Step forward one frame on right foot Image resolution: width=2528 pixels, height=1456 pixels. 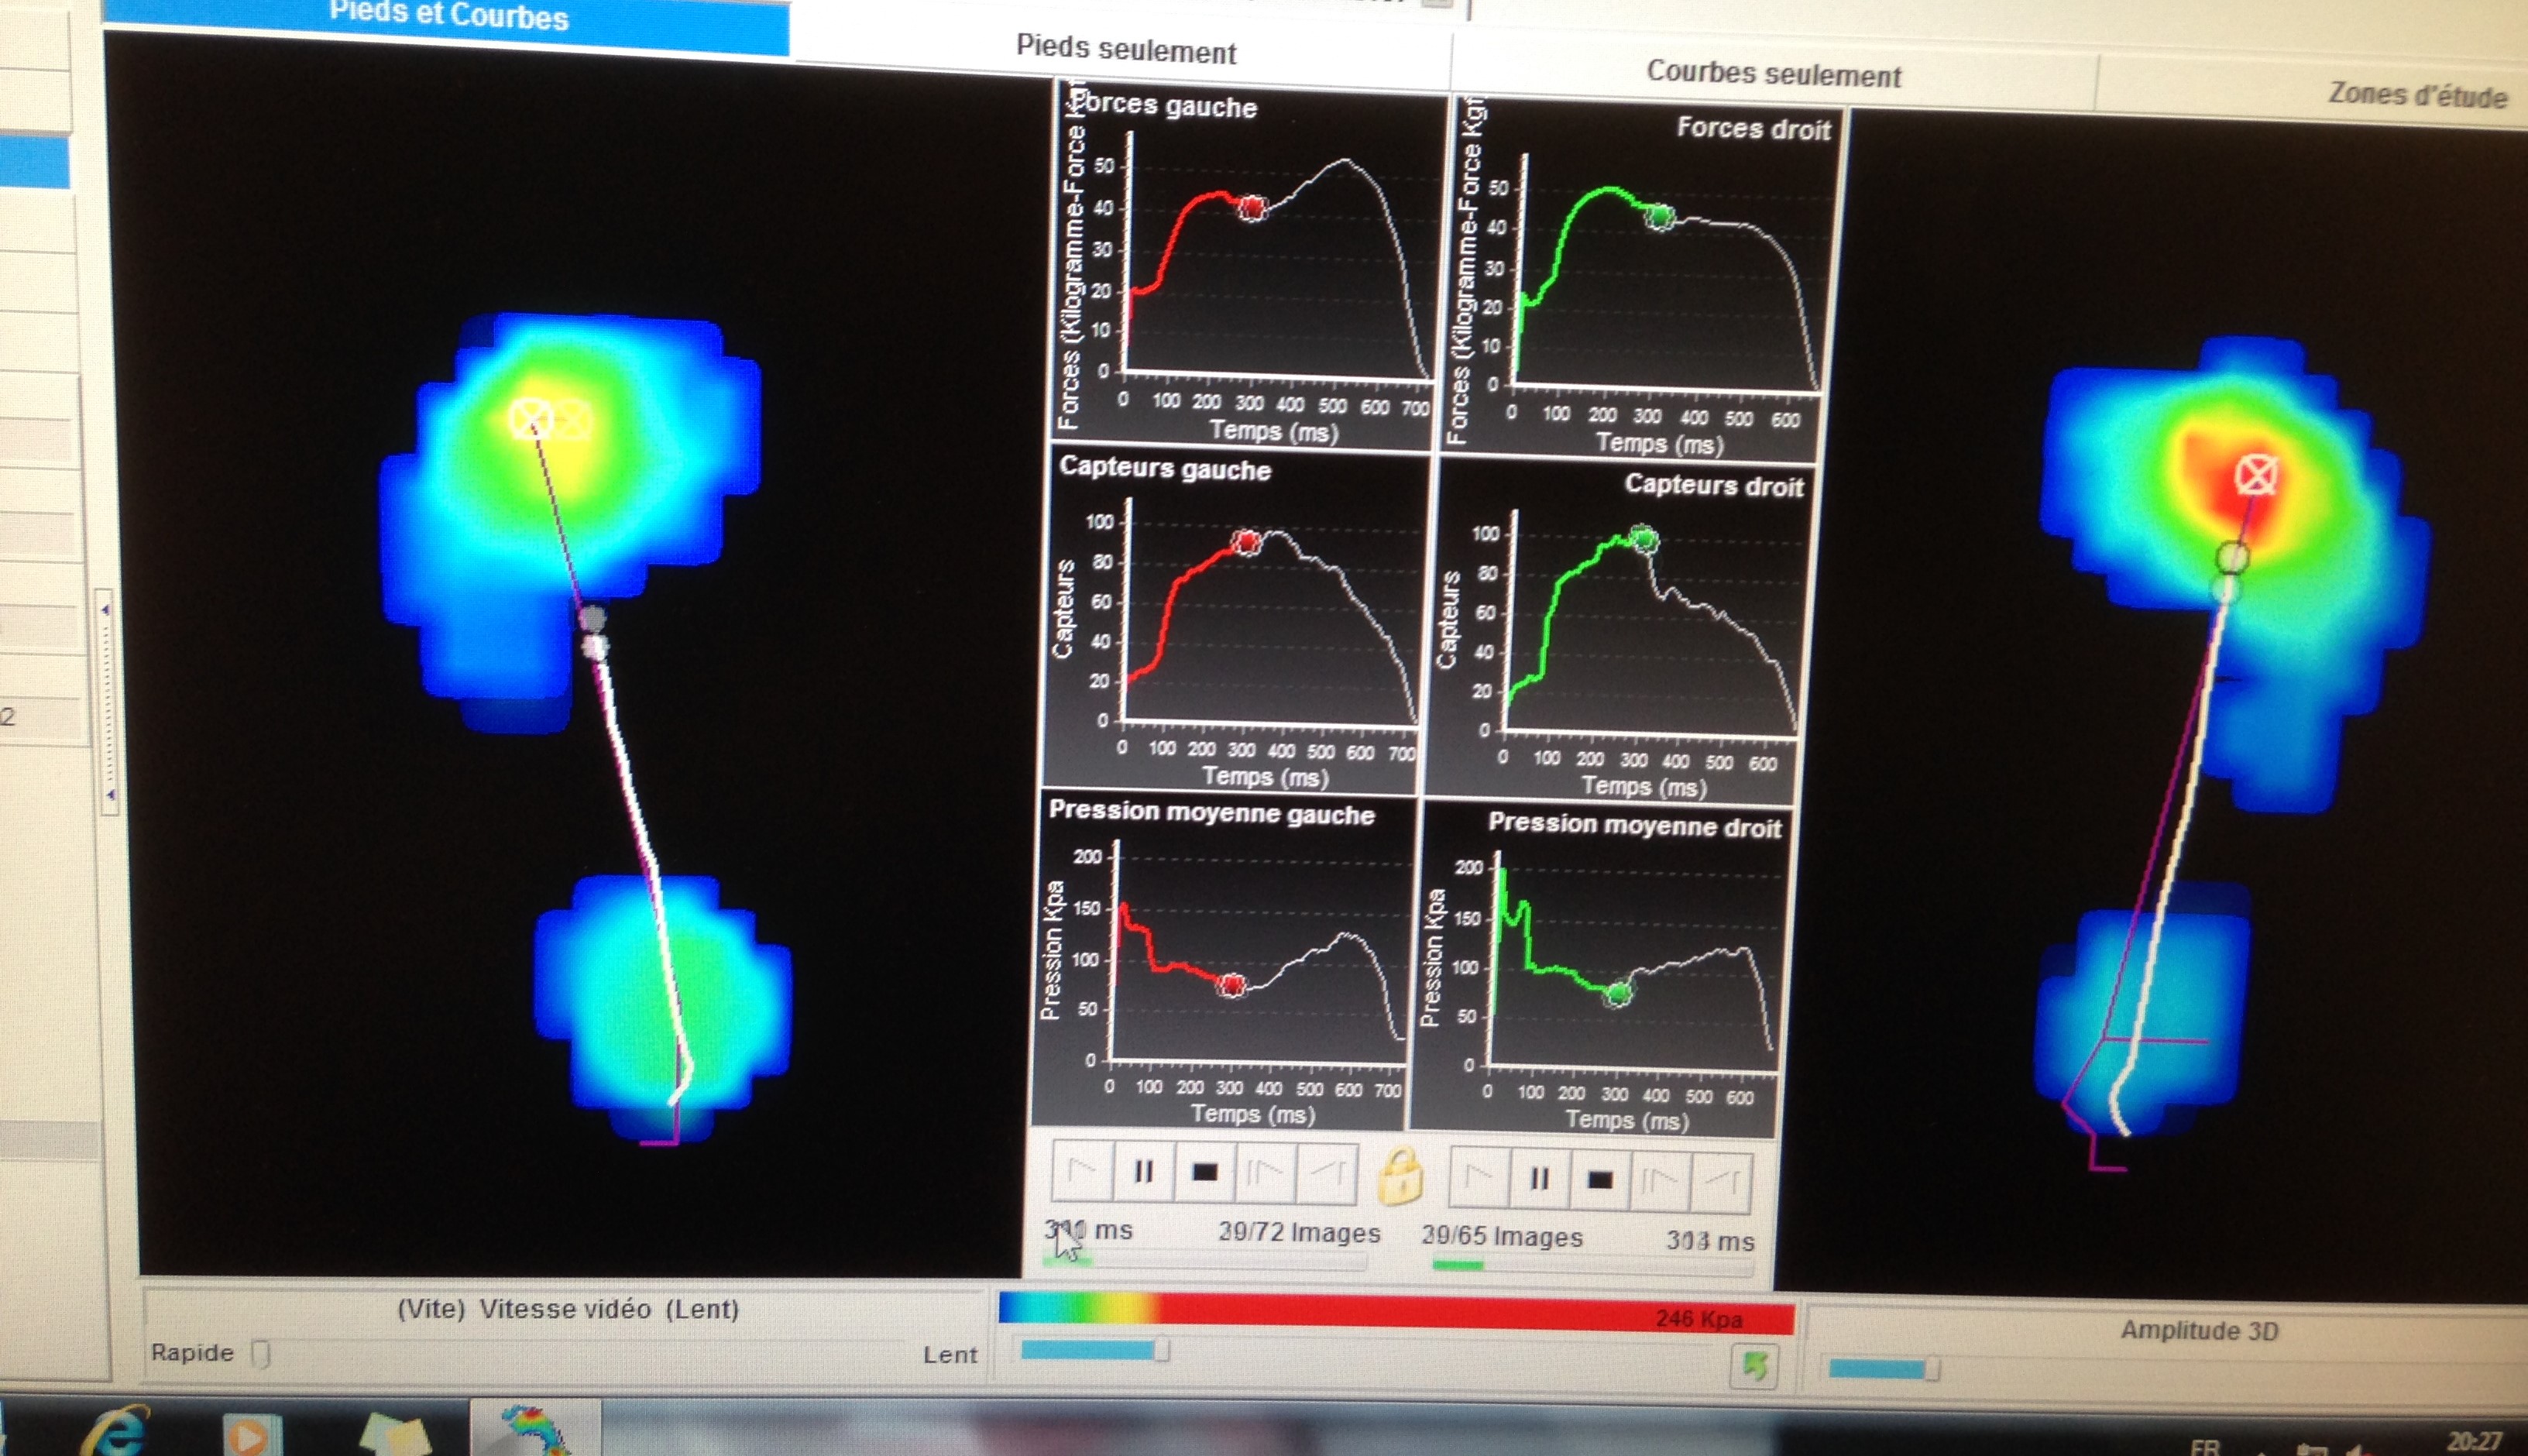(1660, 1182)
